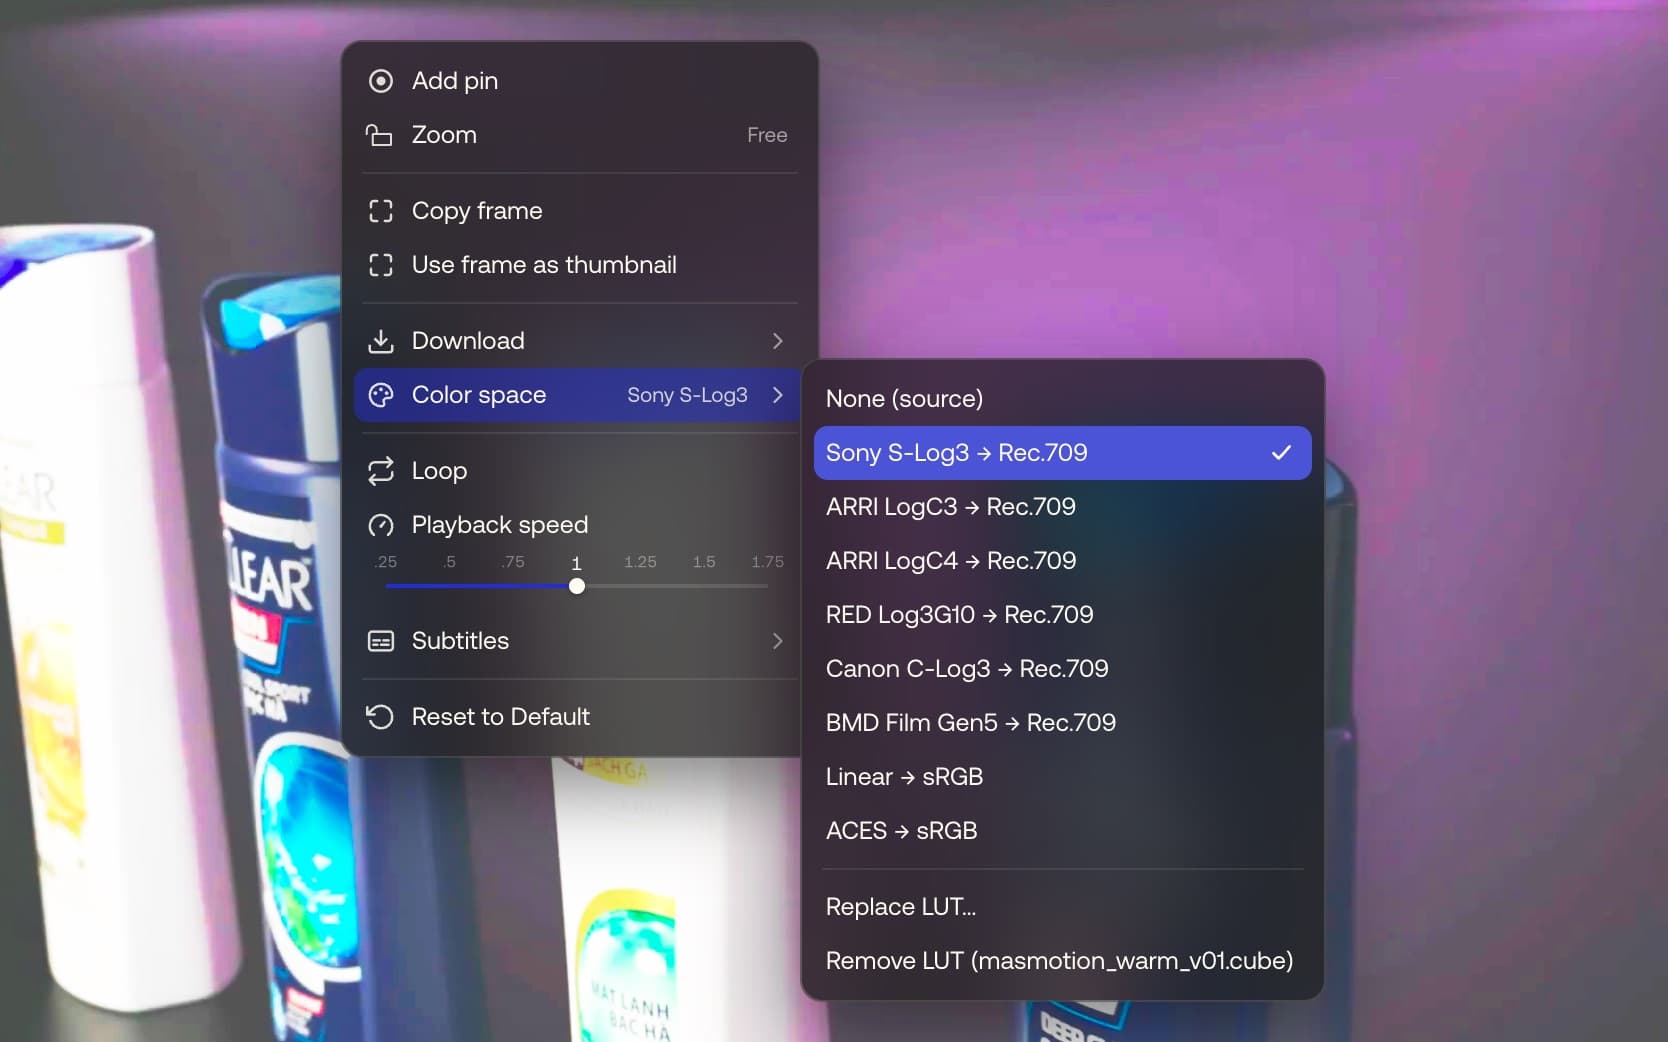Click the Zoom icon in the menu

coord(379,135)
